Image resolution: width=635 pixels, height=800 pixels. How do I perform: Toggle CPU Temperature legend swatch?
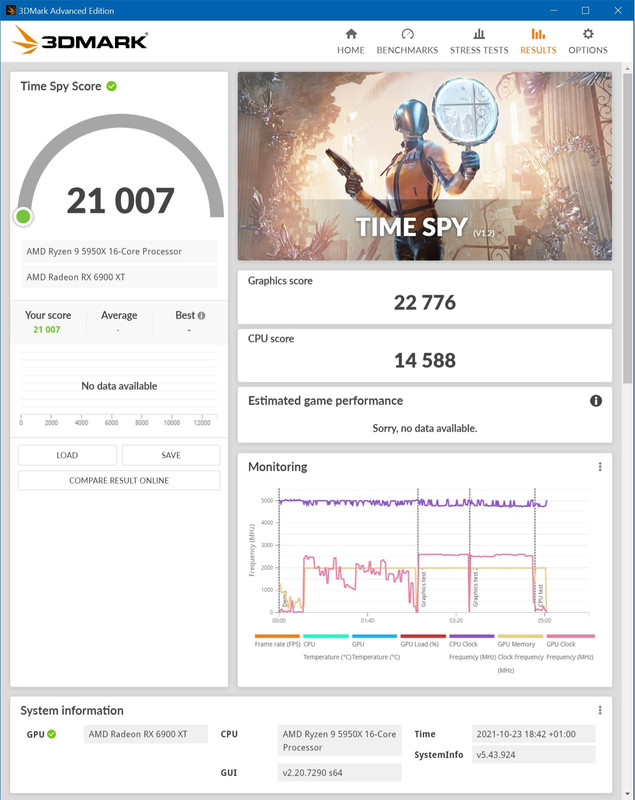pyautogui.click(x=325, y=636)
